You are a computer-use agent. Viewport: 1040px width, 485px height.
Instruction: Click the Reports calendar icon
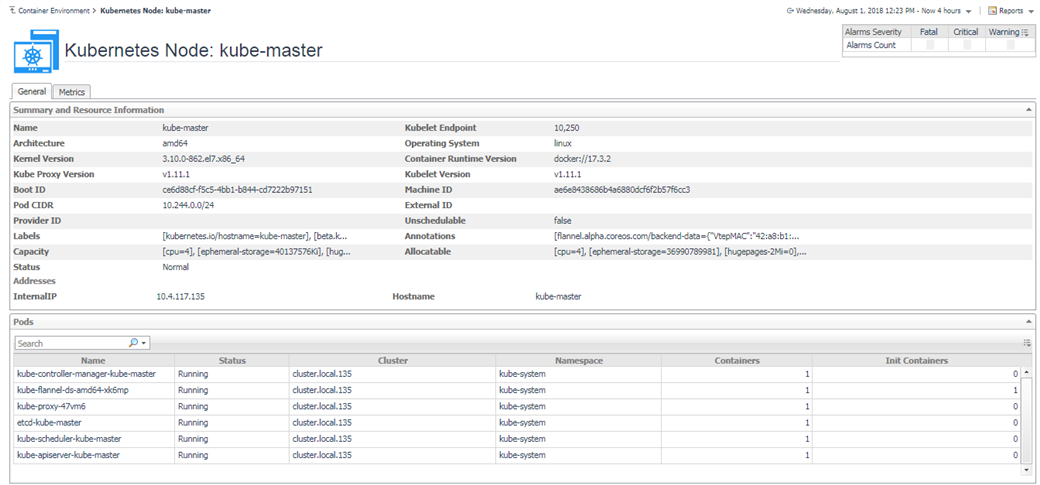993,11
